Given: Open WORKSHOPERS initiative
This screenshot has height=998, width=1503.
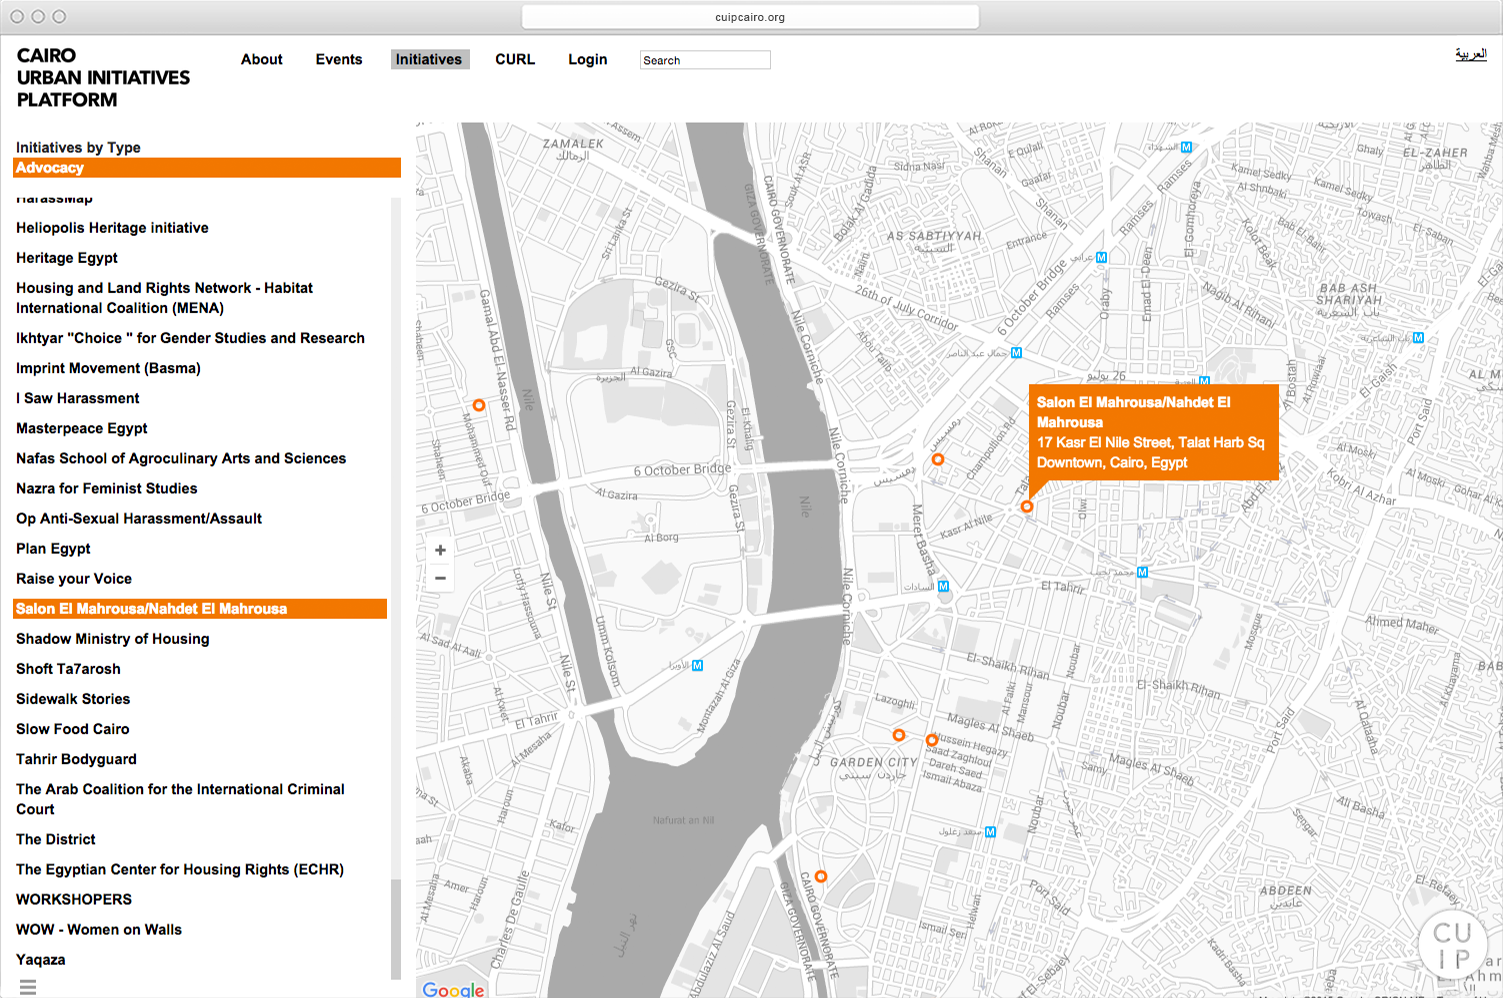Looking at the screenshot, I should tap(74, 899).
